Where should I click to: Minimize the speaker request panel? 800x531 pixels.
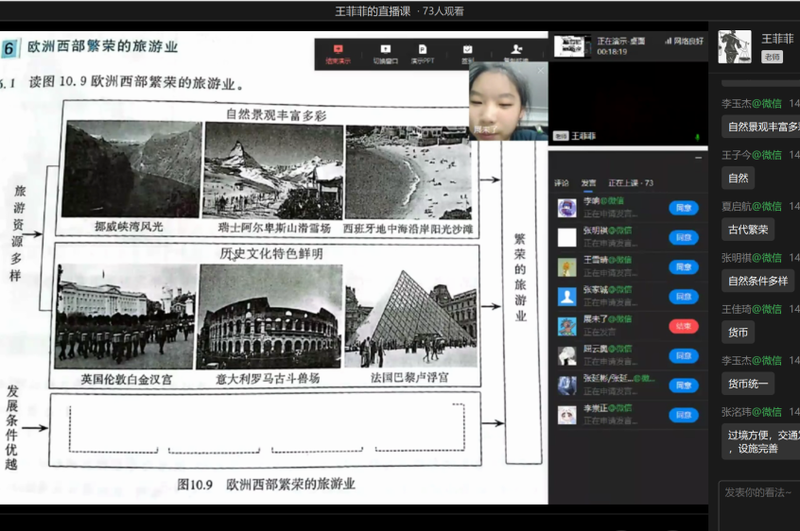point(698,158)
